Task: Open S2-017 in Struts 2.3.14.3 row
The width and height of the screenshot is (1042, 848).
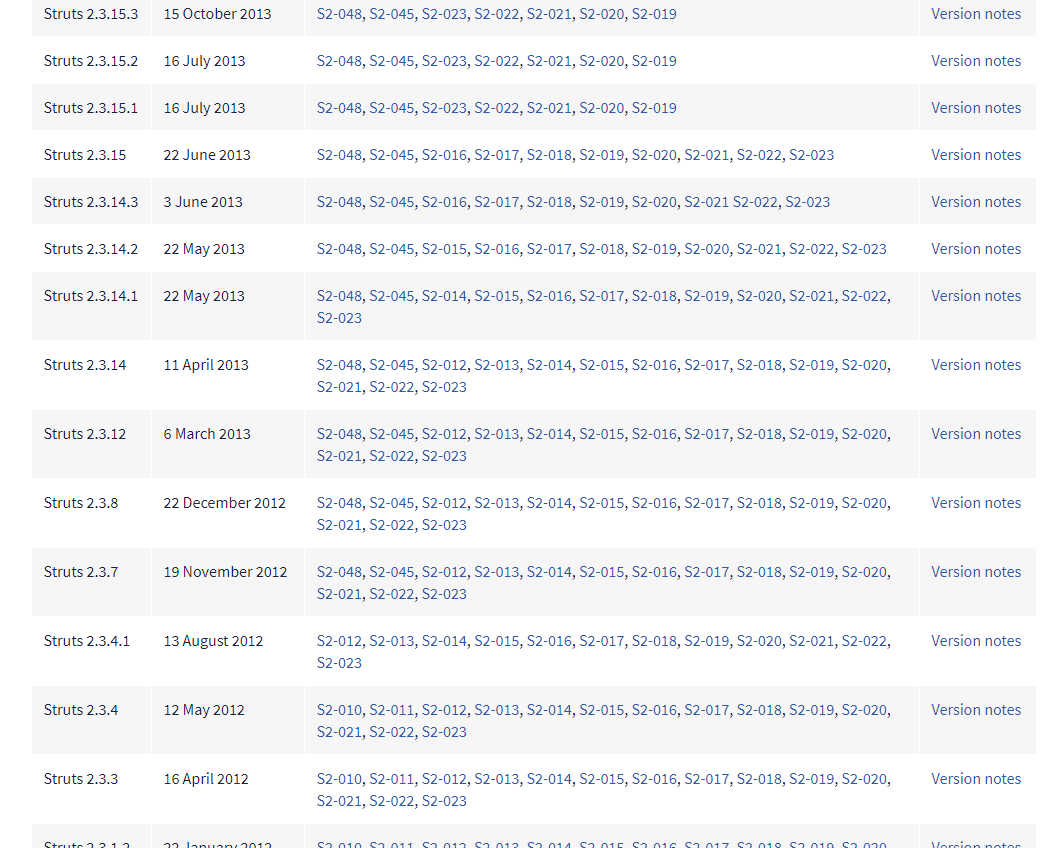Action: click(497, 202)
